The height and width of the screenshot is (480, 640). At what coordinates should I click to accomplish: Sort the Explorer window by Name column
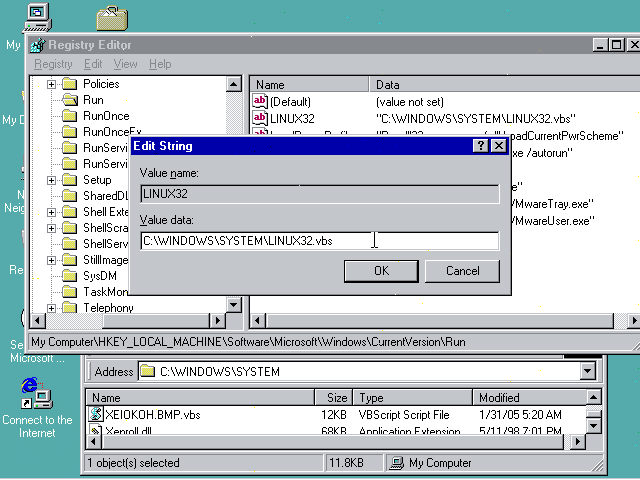pos(200,398)
